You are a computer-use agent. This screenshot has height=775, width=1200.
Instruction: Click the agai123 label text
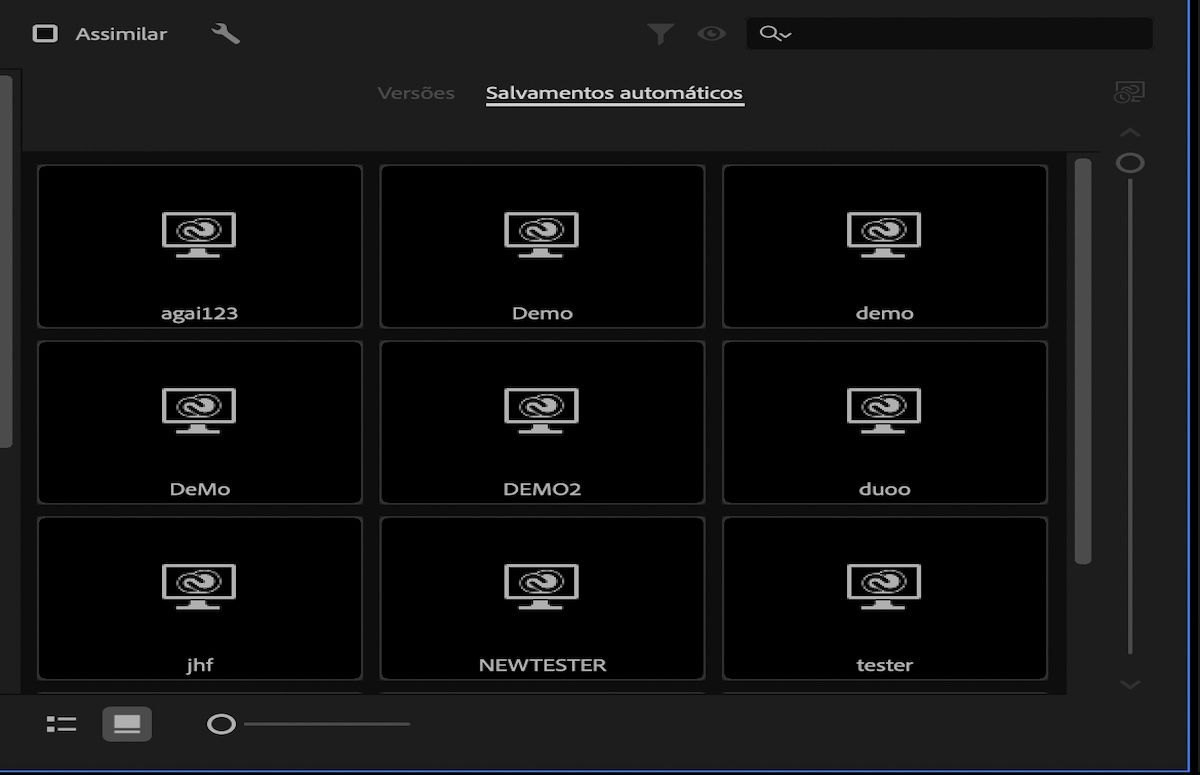(200, 313)
